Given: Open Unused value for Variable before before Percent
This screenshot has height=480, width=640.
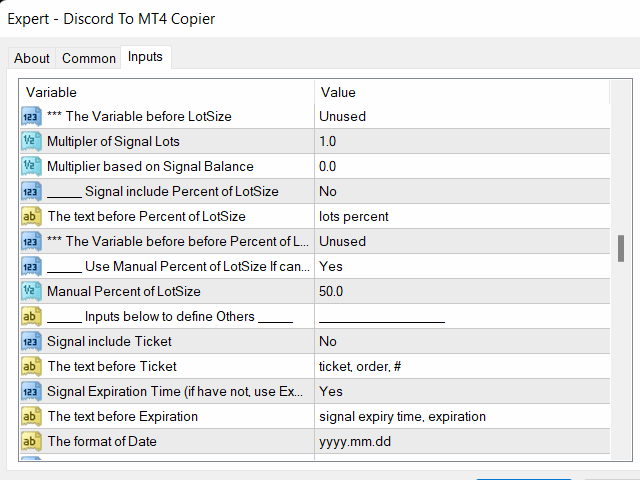Looking at the screenshot, I should tap(462, 242).
